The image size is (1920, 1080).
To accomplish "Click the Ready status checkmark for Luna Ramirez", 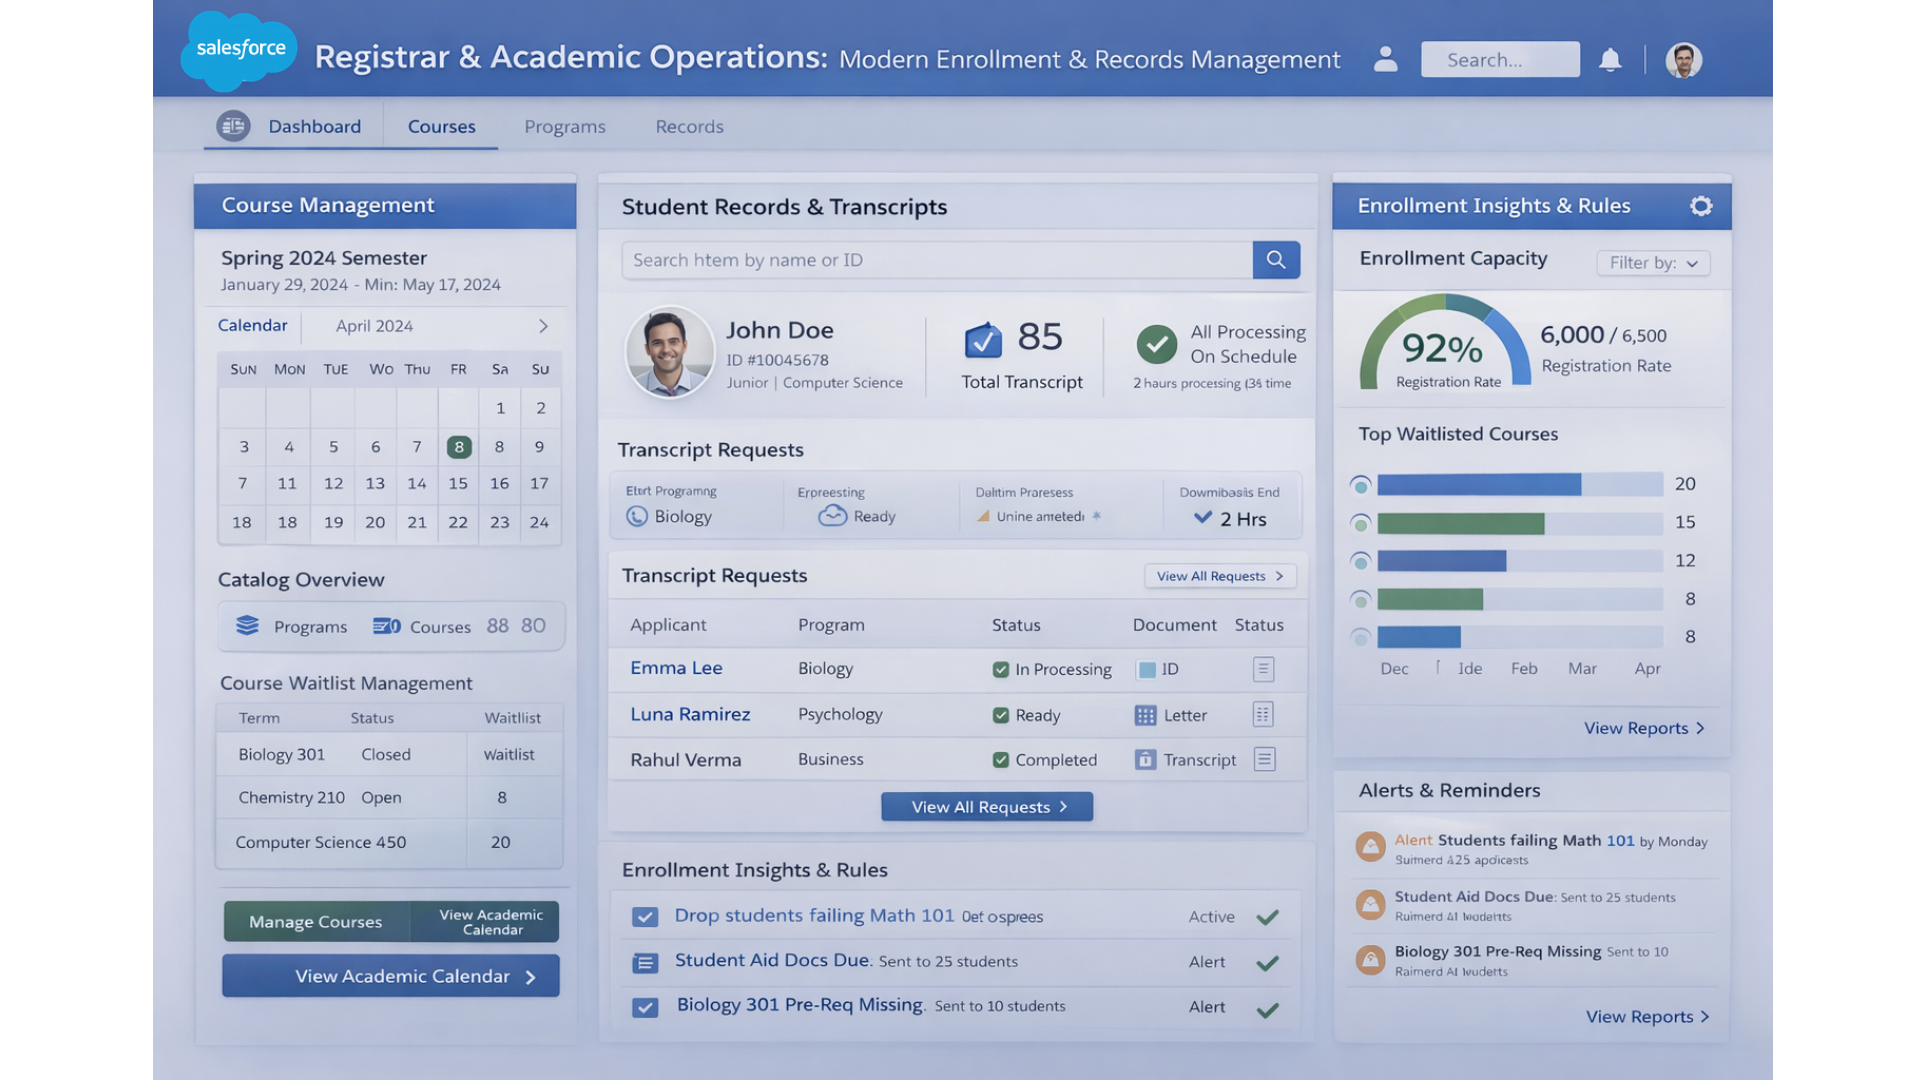I will [x=1001, y=715].
